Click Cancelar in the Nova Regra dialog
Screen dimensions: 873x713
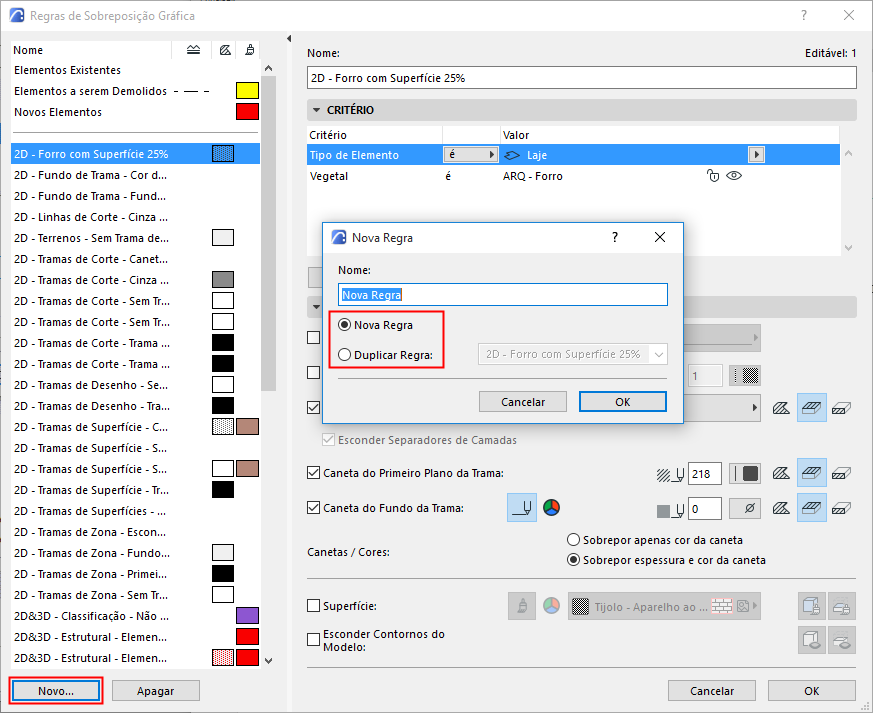click(x=523, y=402)
